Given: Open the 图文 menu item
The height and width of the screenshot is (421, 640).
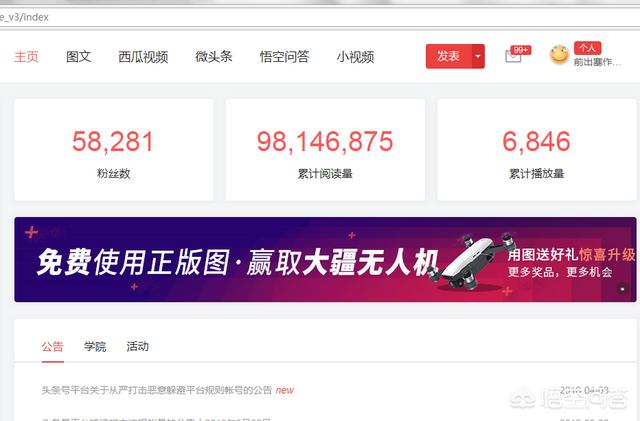Looking at the screenshot, I should point(78,56).
